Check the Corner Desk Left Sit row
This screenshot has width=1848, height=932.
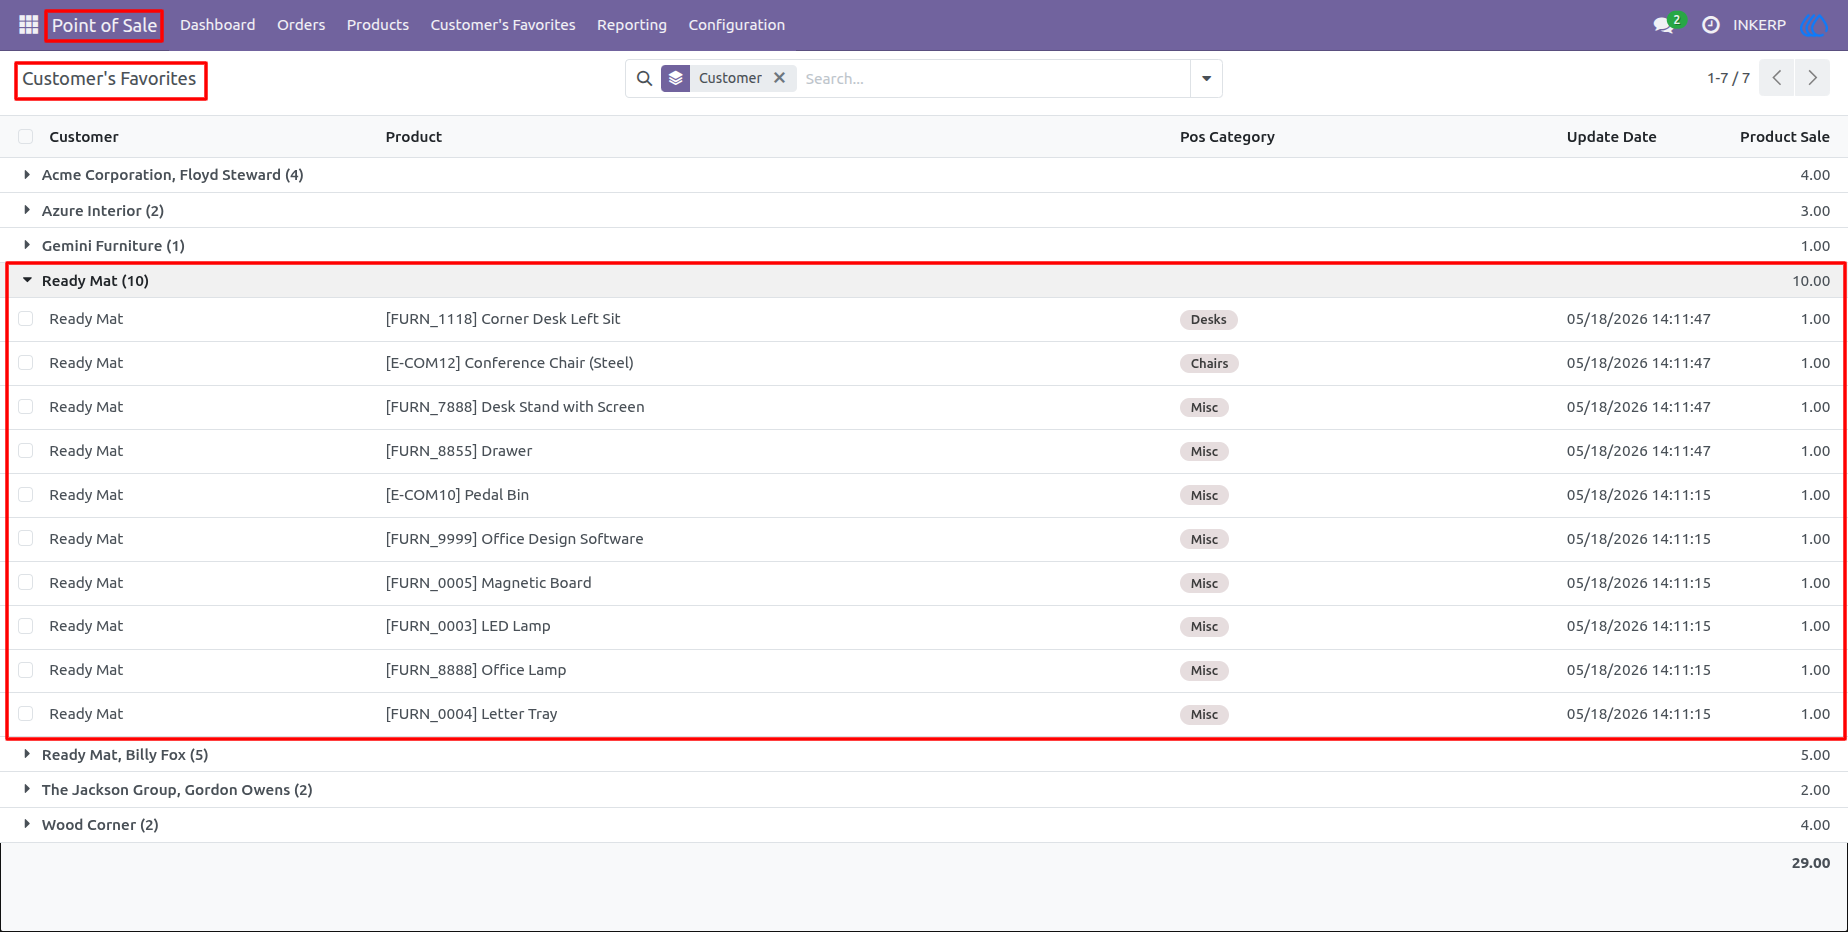tap(26, 319)
